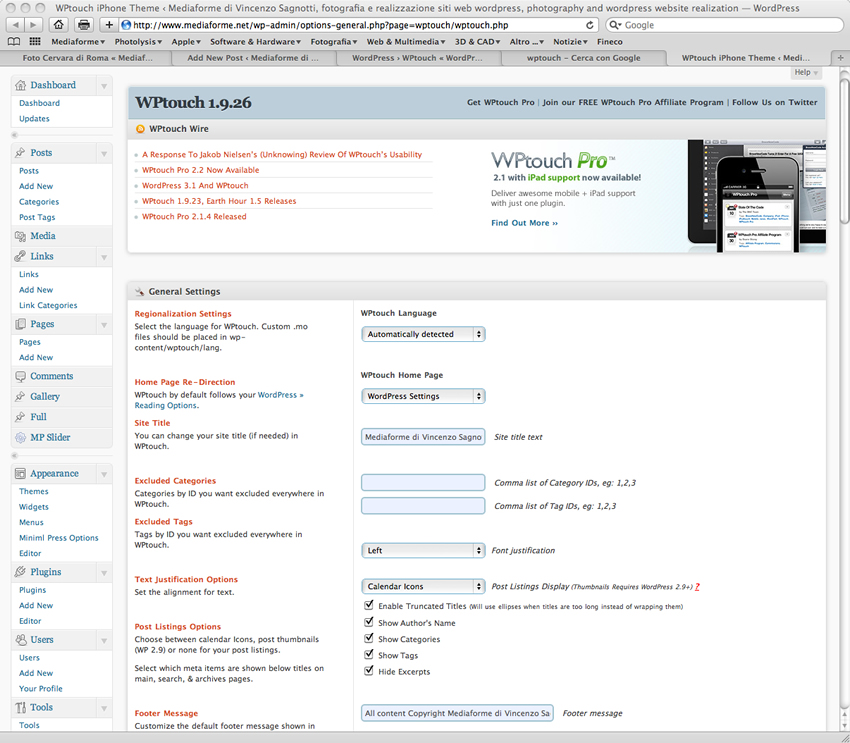
Task: Click the Reading Options link
Action: pyautogui.click(x=166, y=405)
